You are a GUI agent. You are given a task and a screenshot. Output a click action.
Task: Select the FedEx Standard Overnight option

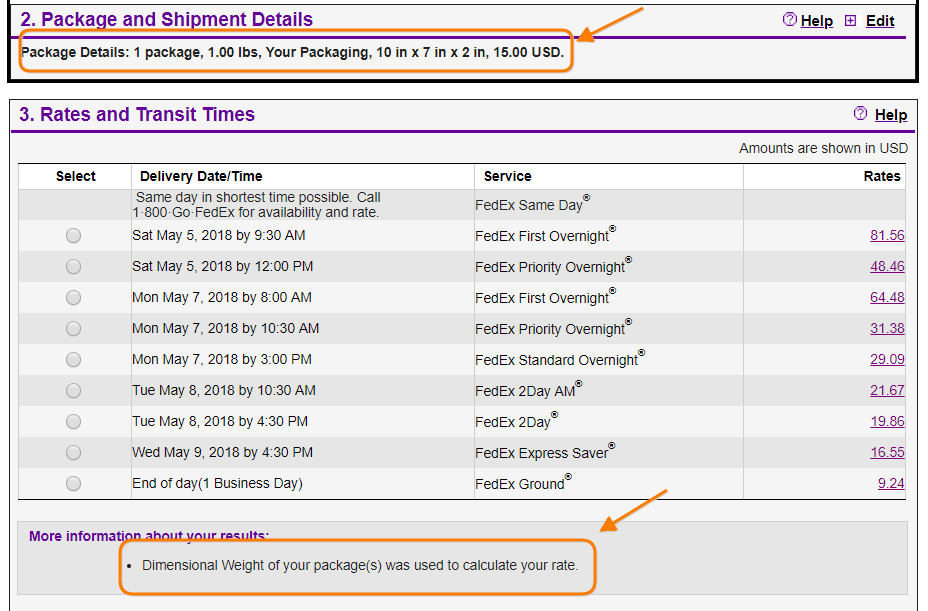72,358
